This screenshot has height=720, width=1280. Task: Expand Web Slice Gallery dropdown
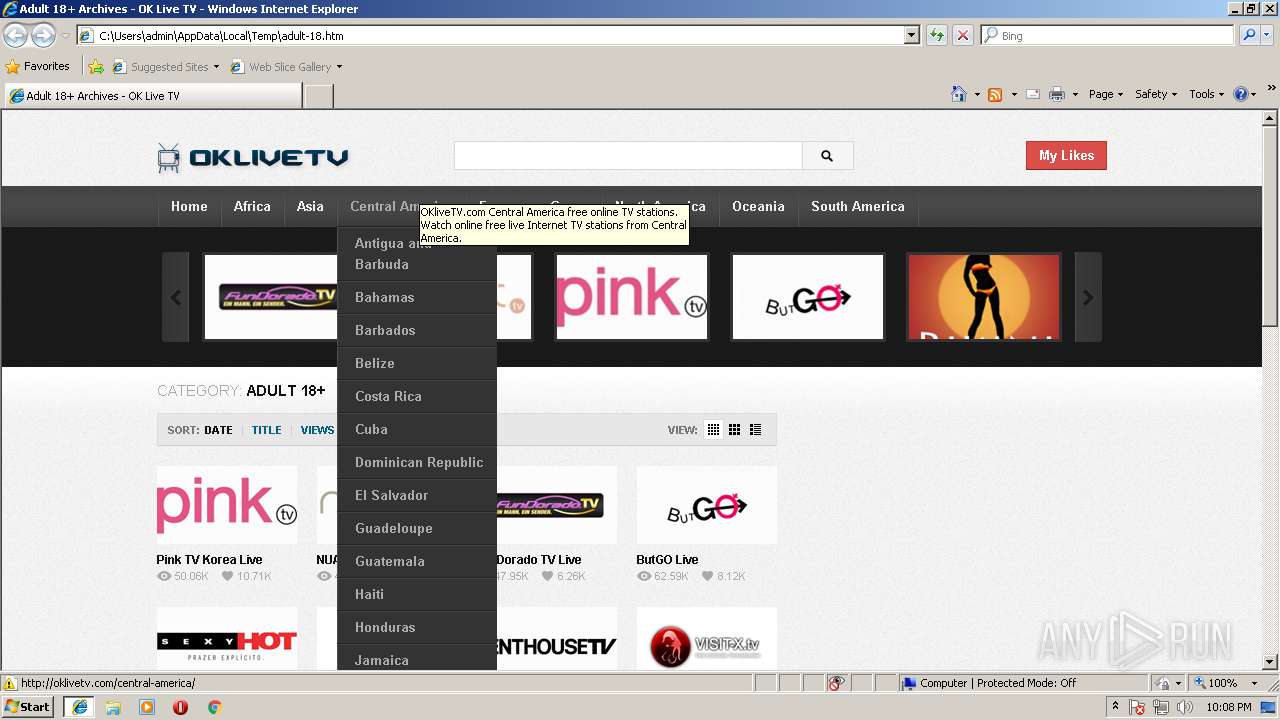[339, 67]
